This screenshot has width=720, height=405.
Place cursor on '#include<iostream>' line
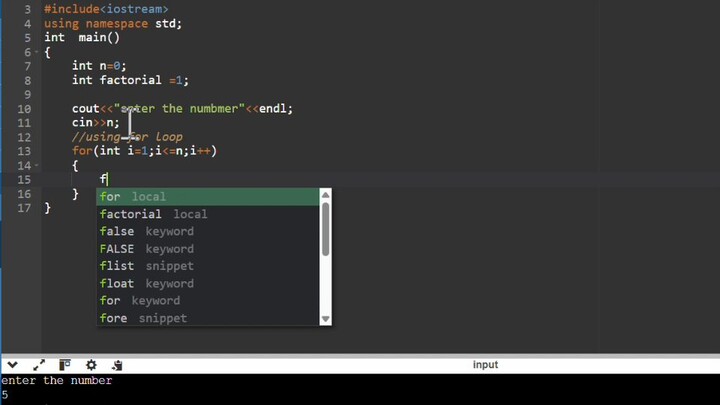coord(106,9)
